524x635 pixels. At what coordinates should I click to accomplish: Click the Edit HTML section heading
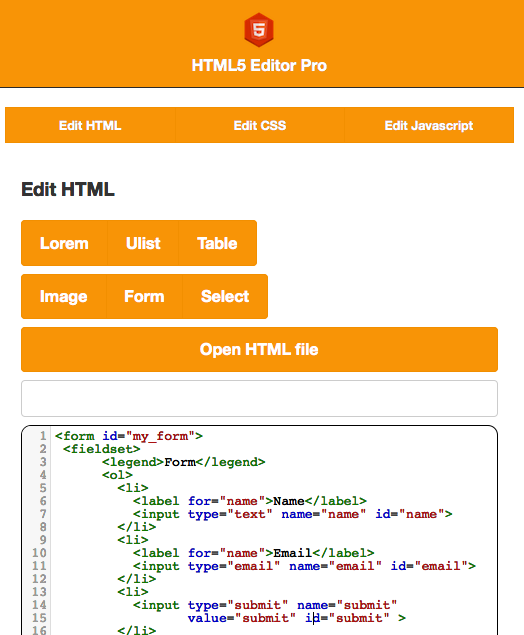pos(68,190)
